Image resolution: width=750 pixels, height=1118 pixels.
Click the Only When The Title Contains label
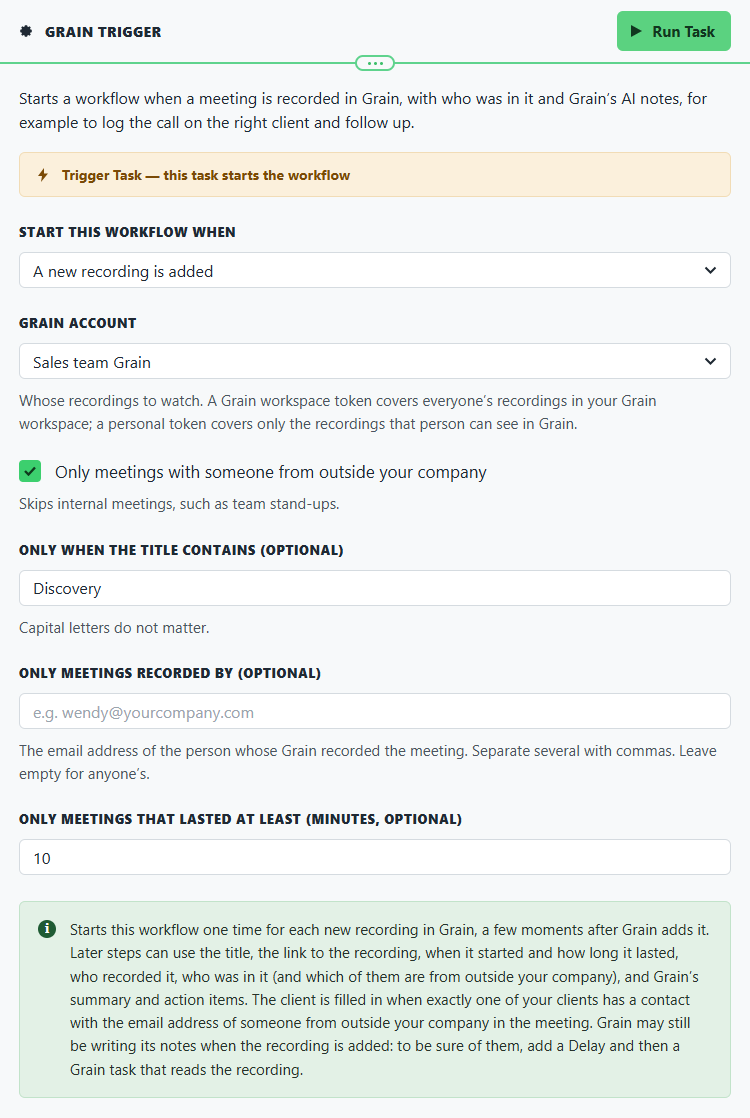[181, 550]
